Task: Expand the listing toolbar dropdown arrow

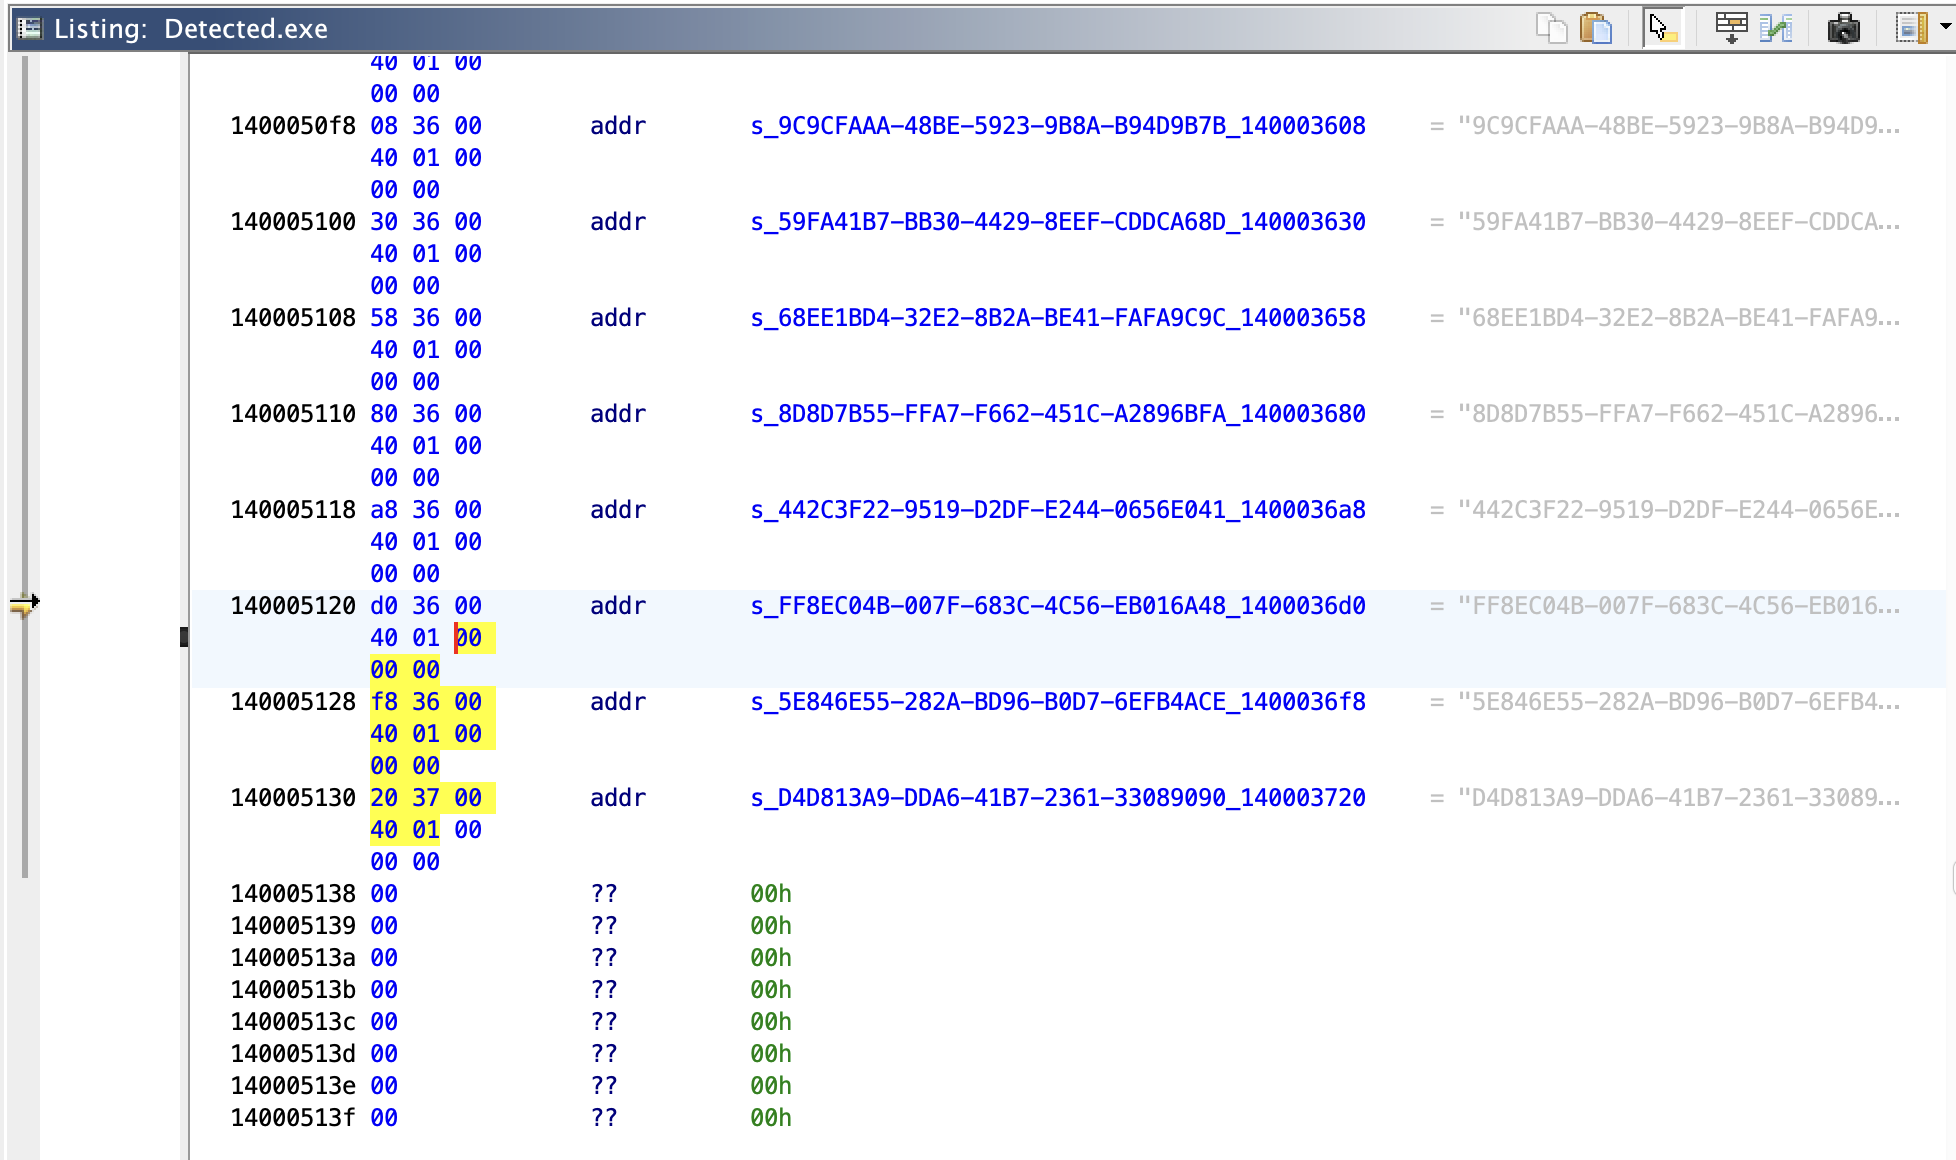Action: 1945,28
